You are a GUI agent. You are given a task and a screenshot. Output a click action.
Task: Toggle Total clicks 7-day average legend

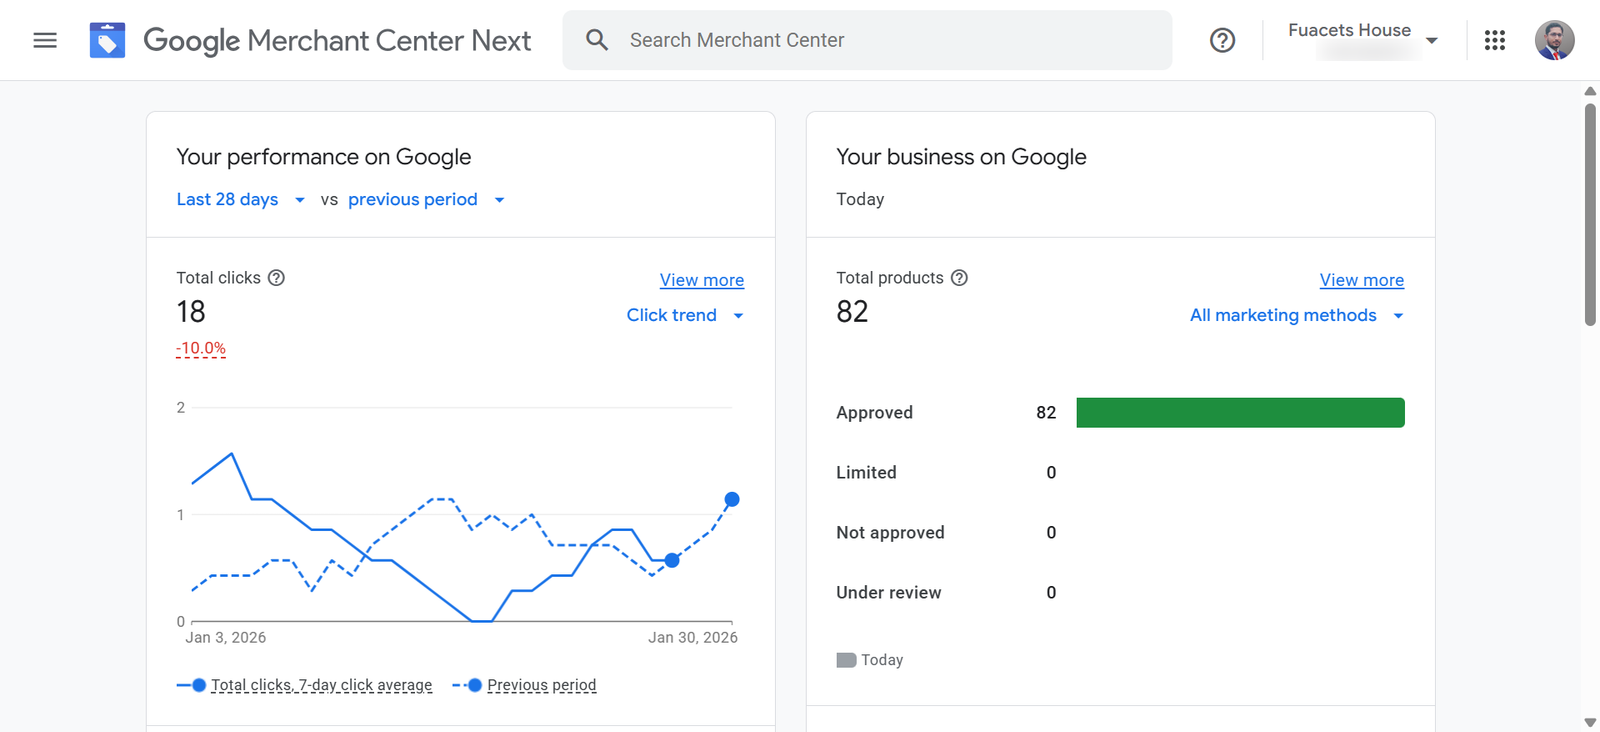pyautogui.click(x=320, y=685)
